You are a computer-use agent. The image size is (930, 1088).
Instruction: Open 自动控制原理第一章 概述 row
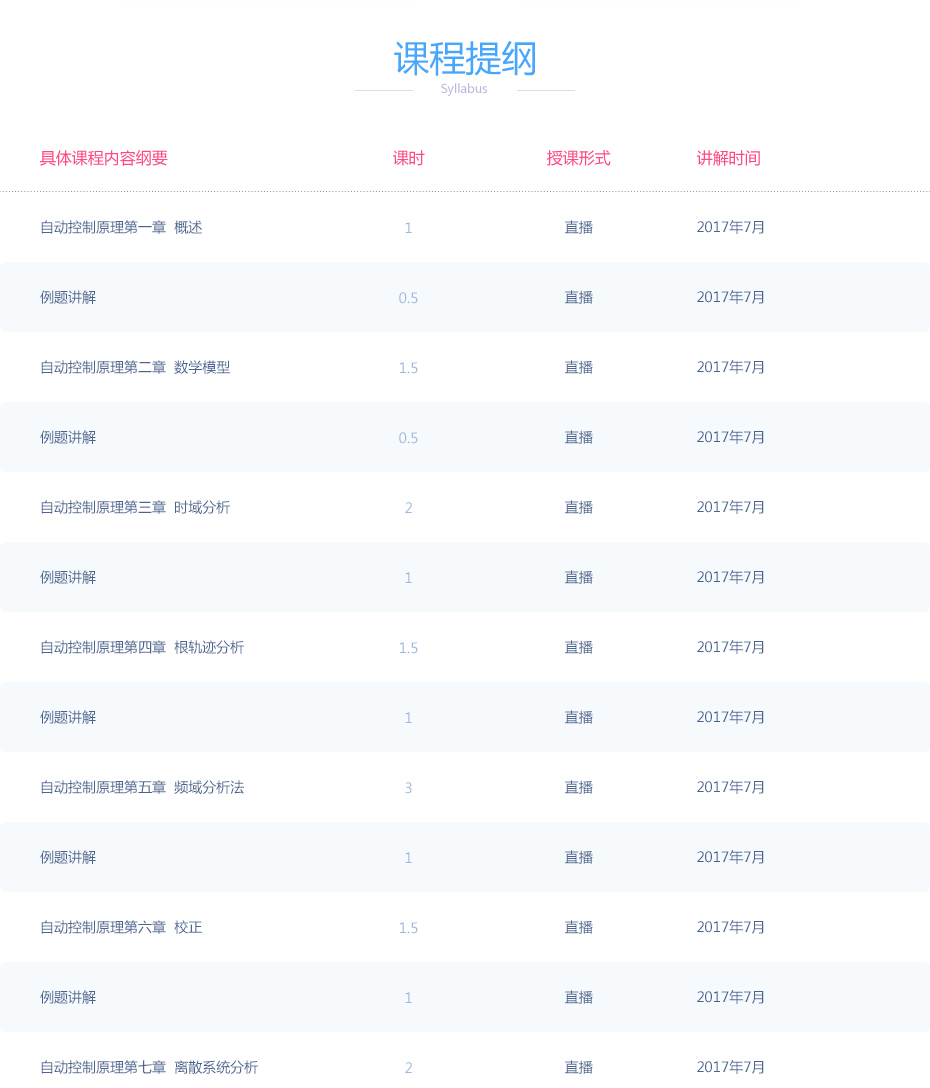pos(465,227)
